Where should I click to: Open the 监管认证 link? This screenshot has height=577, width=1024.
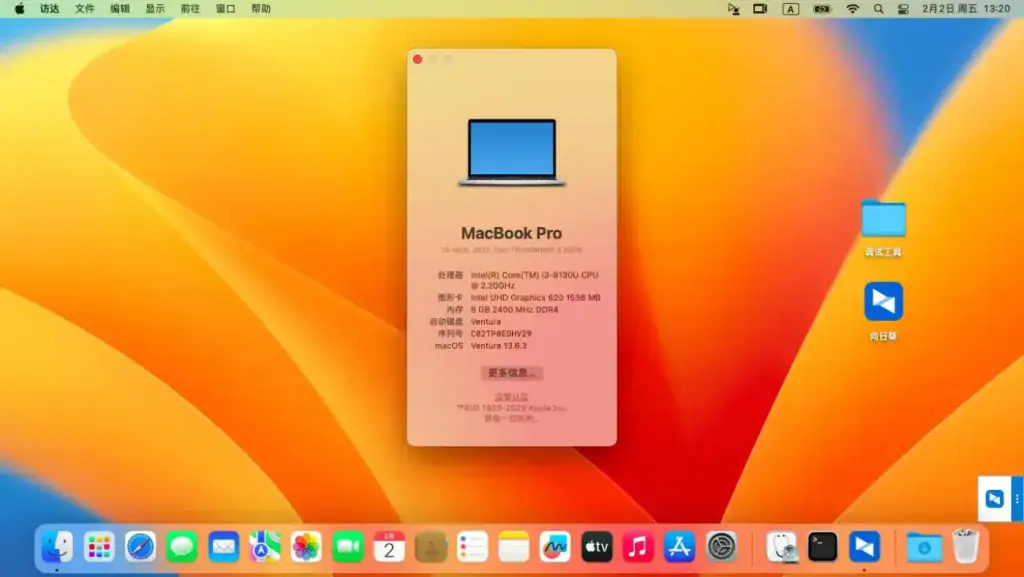[511, 396]
